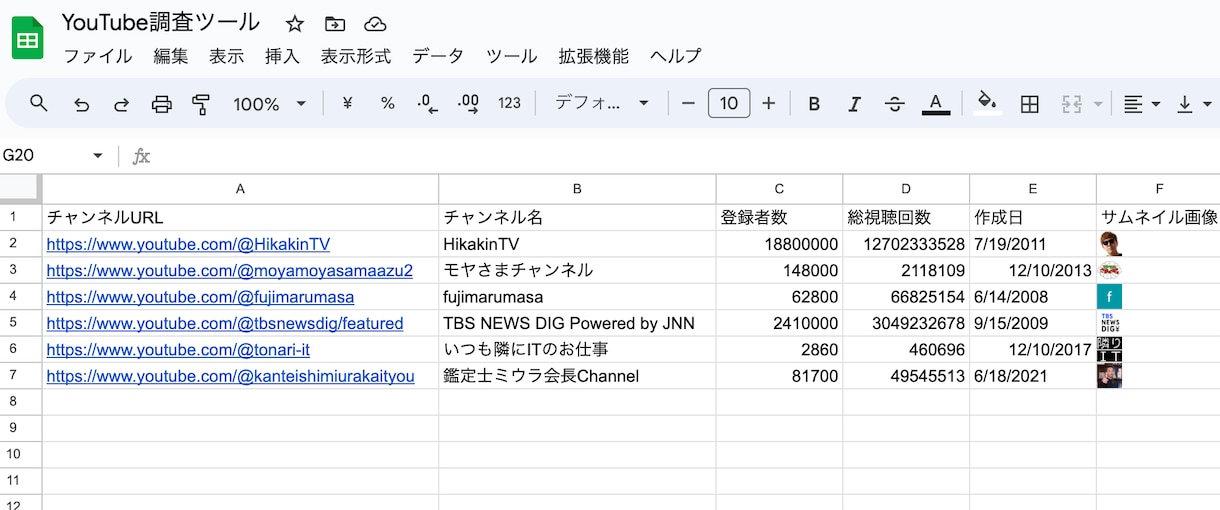Screen dimensions: 1220x510
Task: Open the 表示形式 menu
Action: coord(356,56)
